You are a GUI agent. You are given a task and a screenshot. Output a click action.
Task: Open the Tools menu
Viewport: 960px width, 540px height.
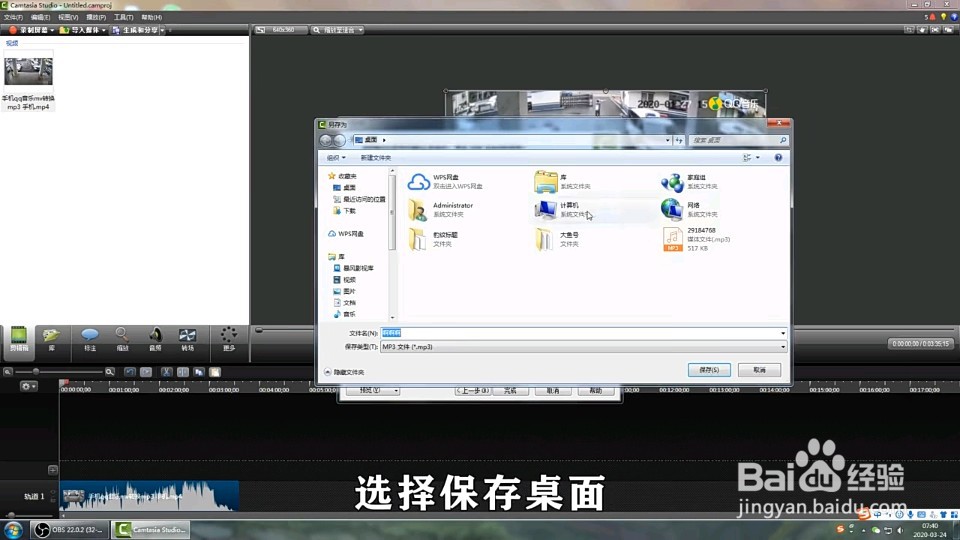coord(124,17)
